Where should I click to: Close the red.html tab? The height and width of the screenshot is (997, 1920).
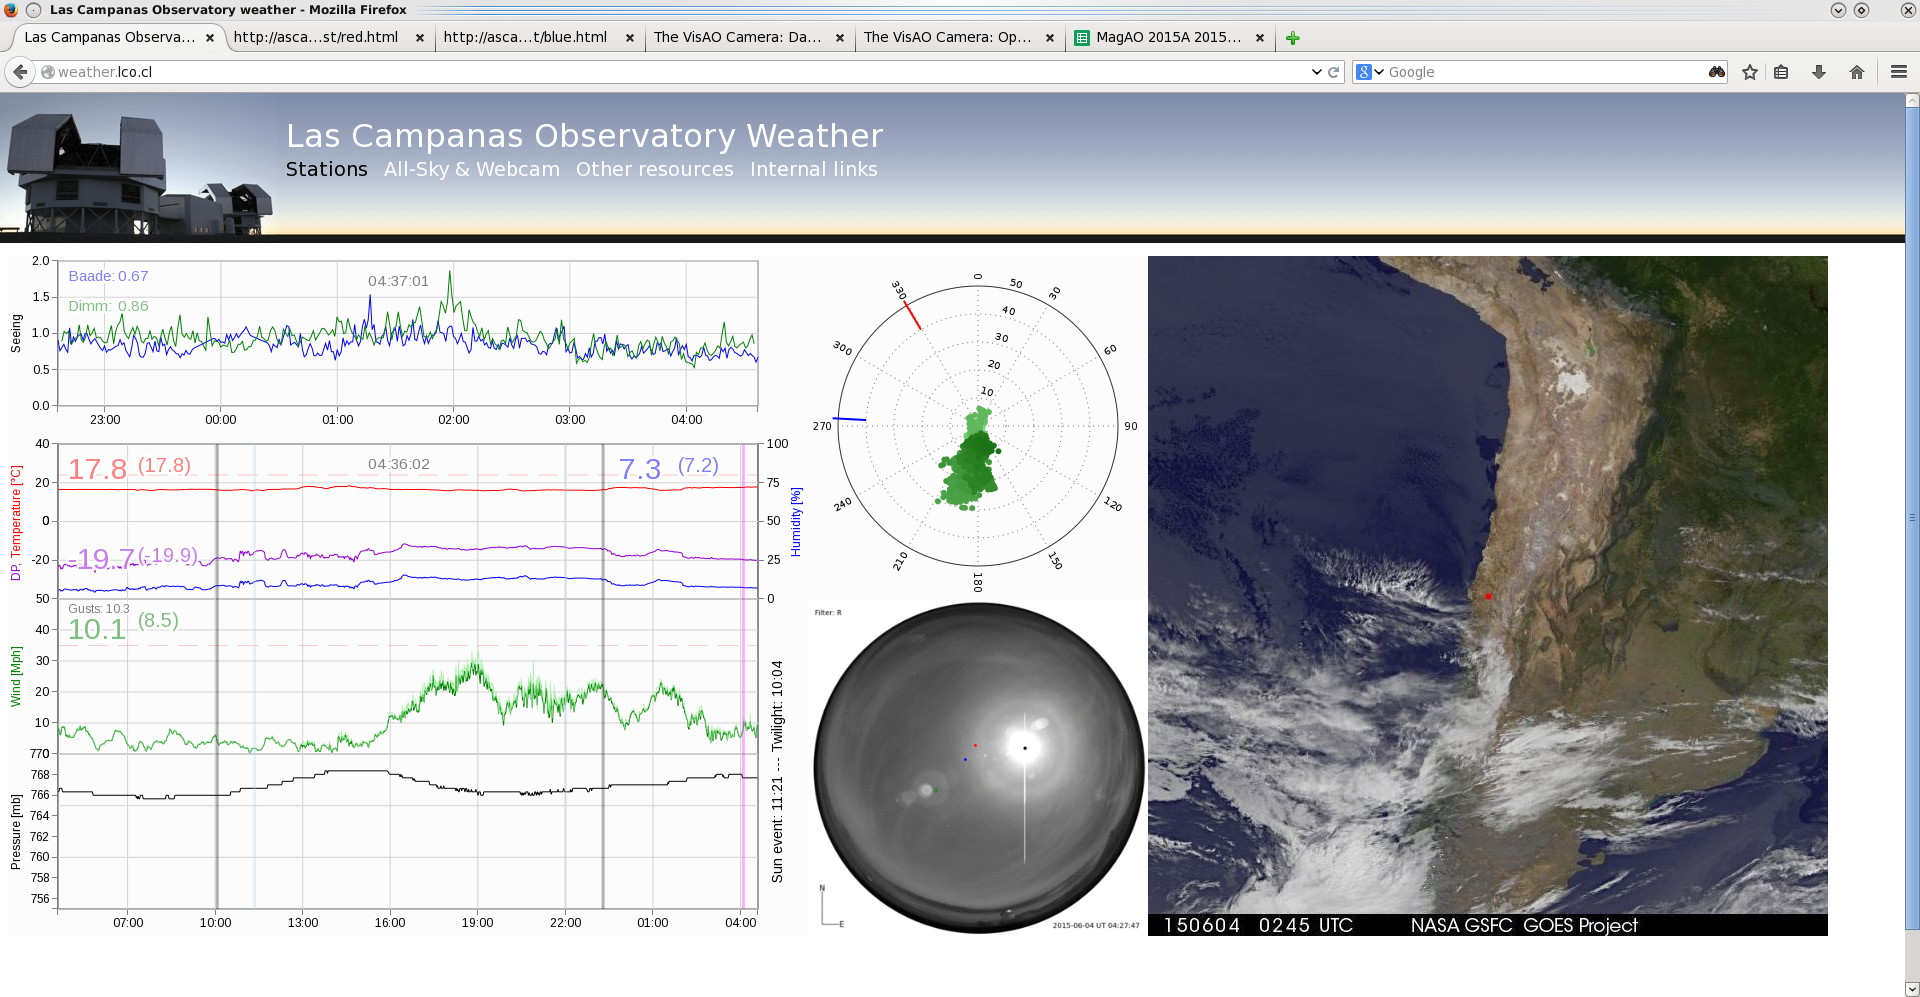420,38
